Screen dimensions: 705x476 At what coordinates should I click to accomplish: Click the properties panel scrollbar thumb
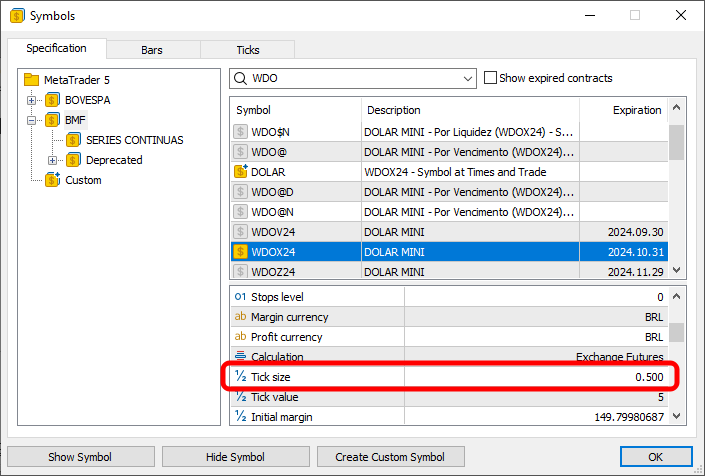[676, 333]
